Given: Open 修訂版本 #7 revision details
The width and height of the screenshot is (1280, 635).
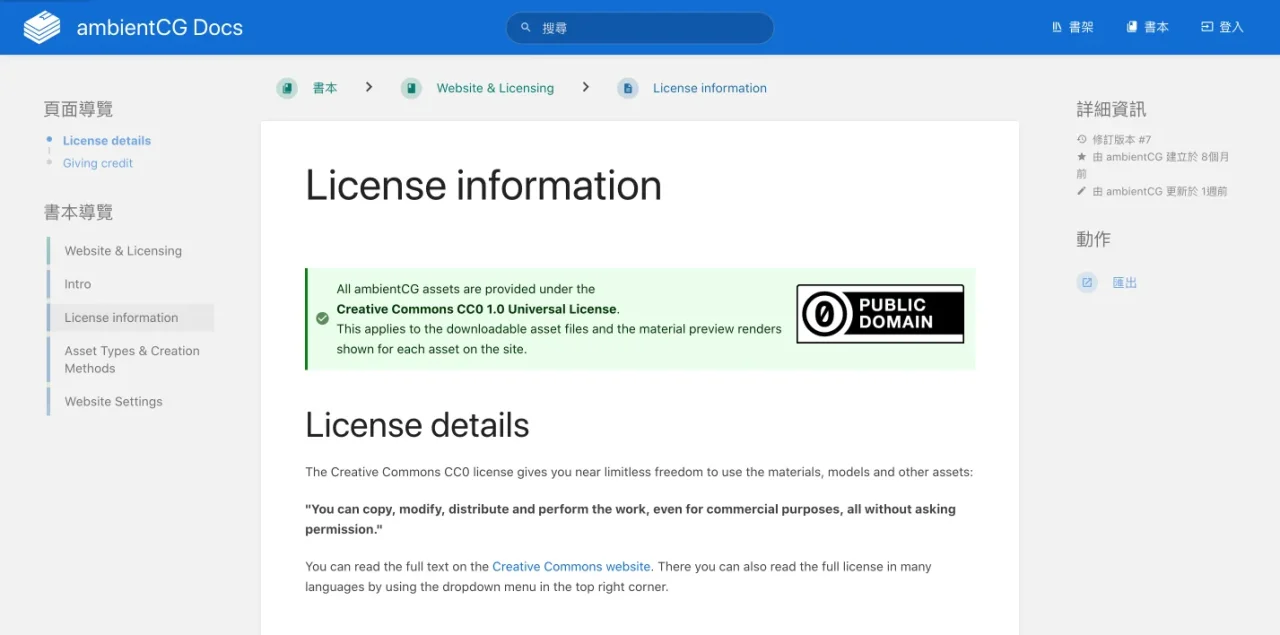Looking at the screenshot, I should pyautogui.click(x=1122, y=139).
